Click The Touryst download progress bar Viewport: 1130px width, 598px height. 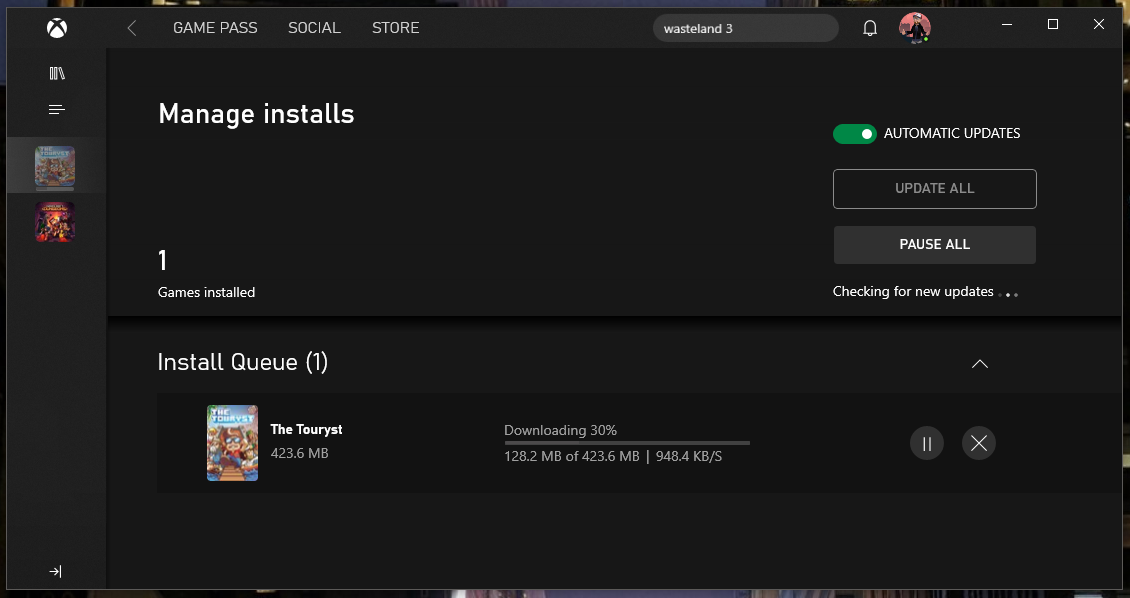627,443
